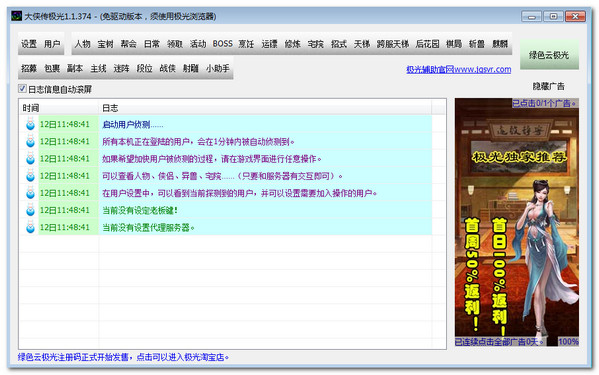Screen dimensions: 599x375
Task: Close the 大侠传极光 window
Action: 575,16
